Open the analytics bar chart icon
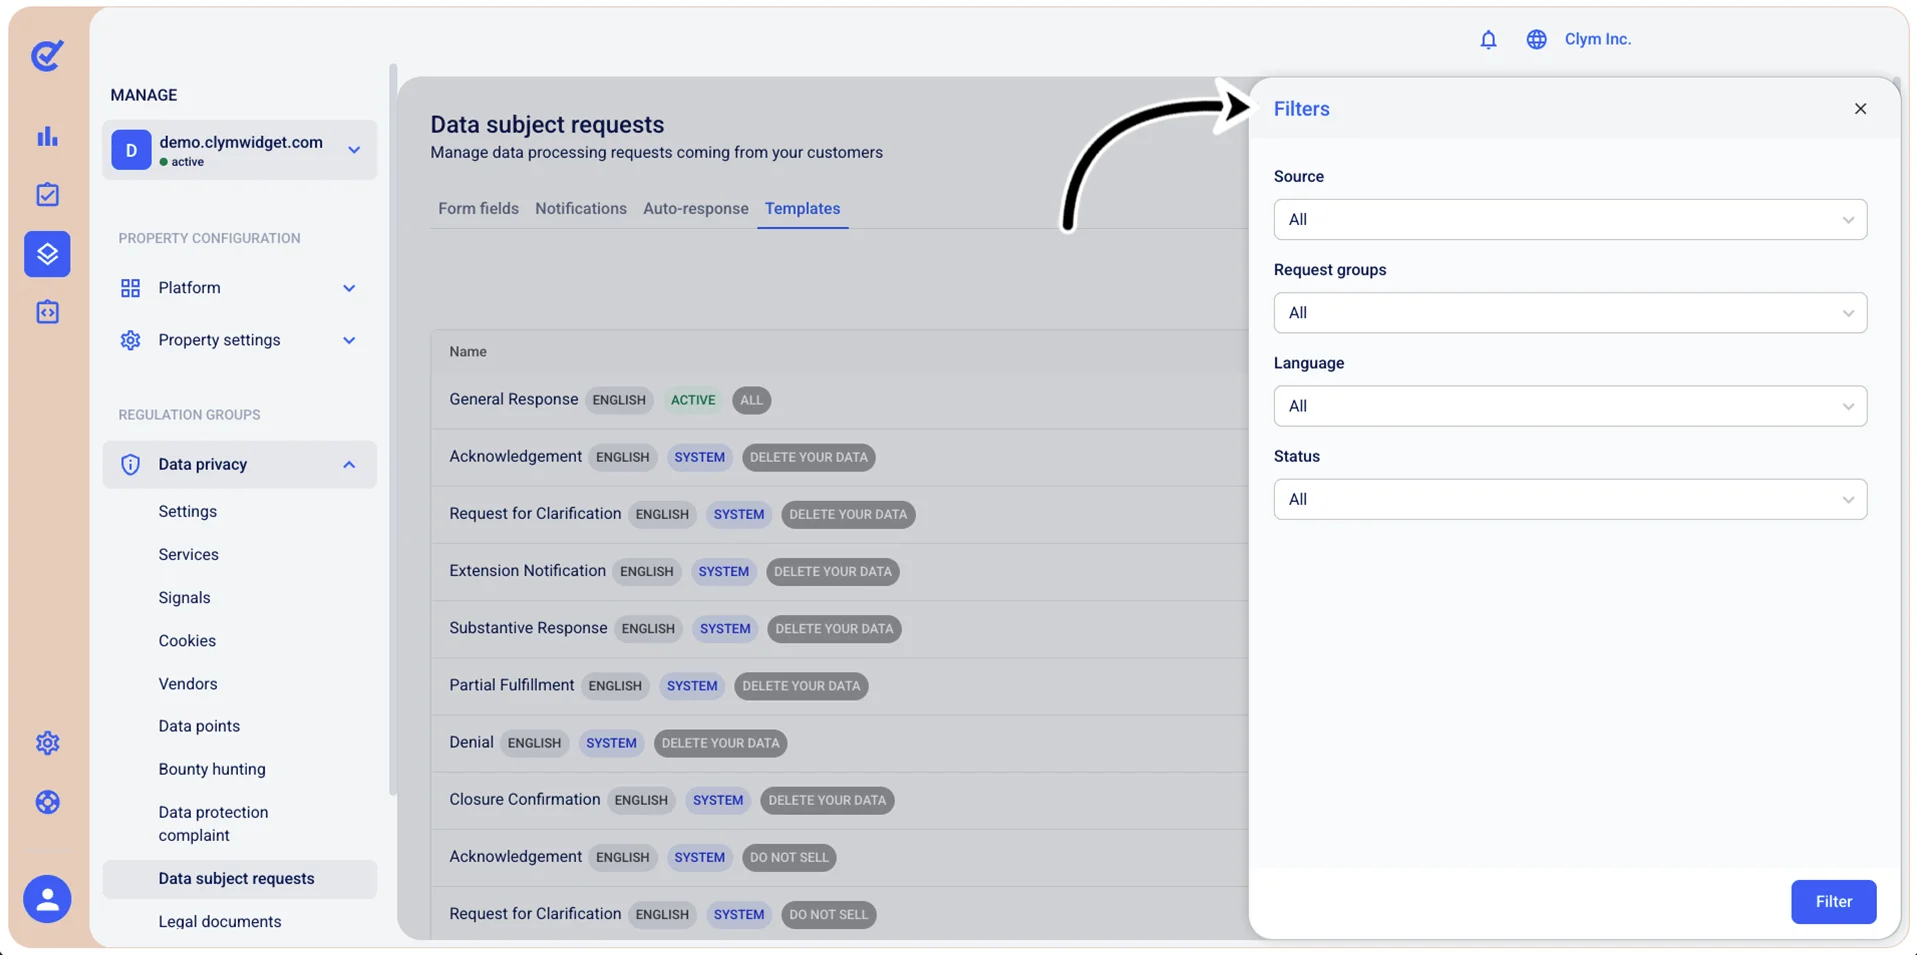1917x955 pixels. point(47,136)
